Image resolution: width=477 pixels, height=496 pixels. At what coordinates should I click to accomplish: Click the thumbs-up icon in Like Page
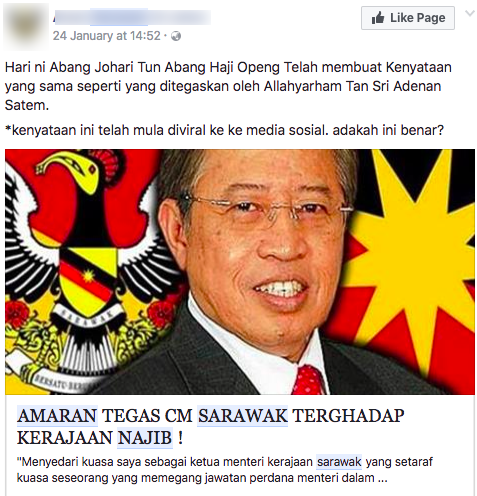click(x=378, y=17)
